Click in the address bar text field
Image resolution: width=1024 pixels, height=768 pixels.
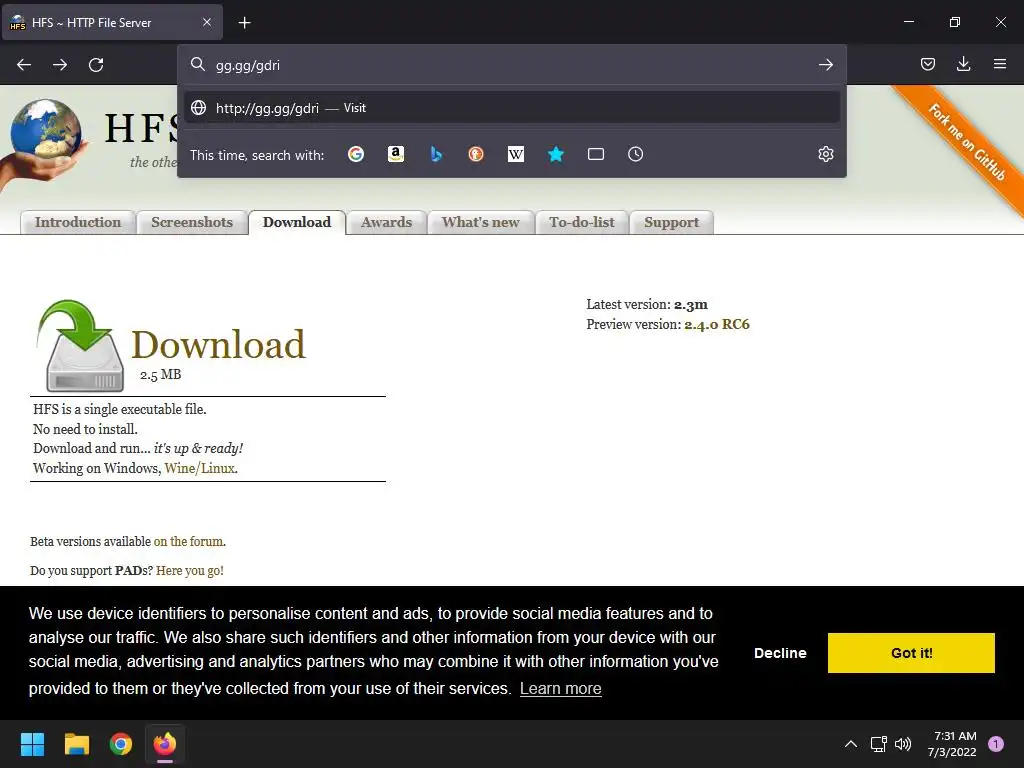pyautogui.click(x=512, y=65)
